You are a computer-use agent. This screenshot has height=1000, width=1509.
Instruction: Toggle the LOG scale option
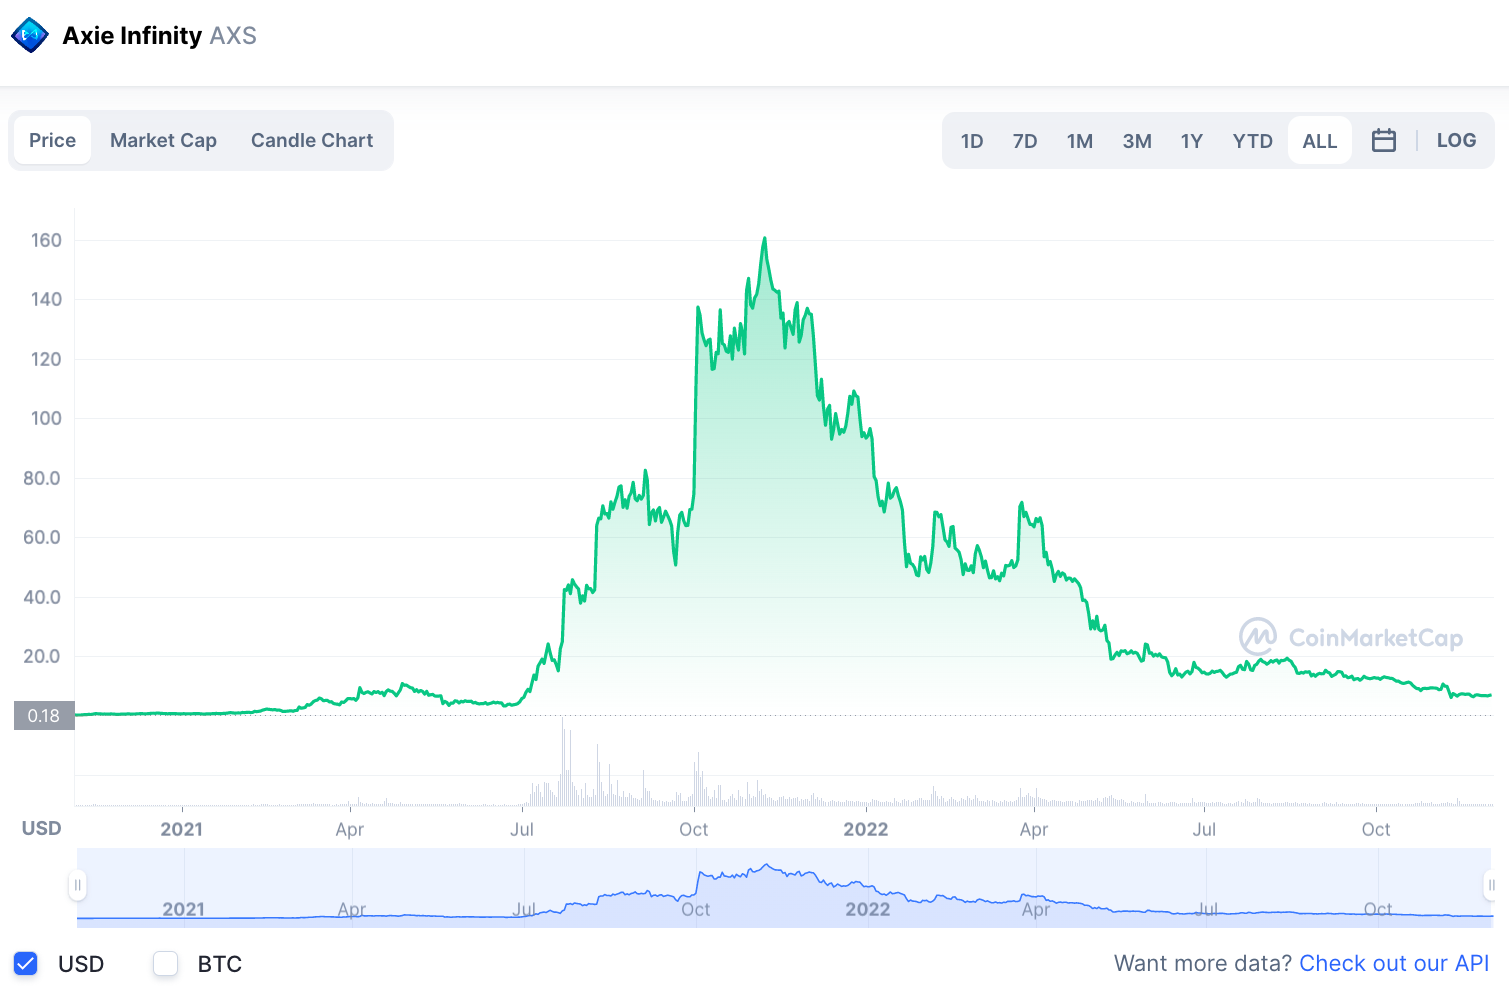pyautogui.click(x=1456, y=140)
